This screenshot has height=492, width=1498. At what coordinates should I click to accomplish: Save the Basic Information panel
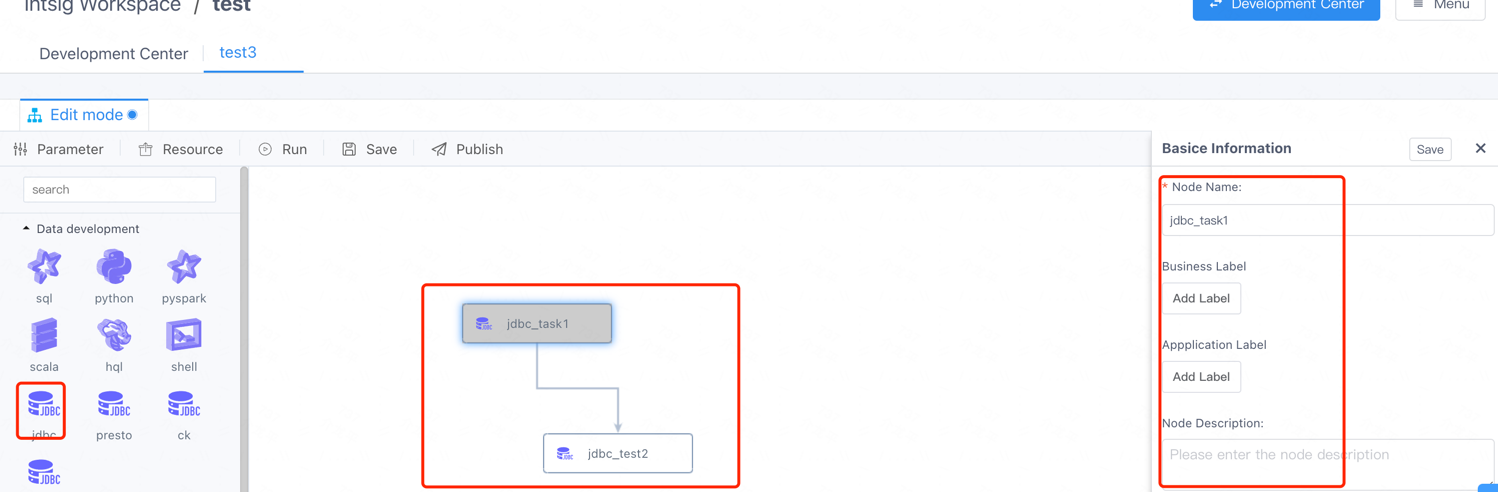point(1430,149)
